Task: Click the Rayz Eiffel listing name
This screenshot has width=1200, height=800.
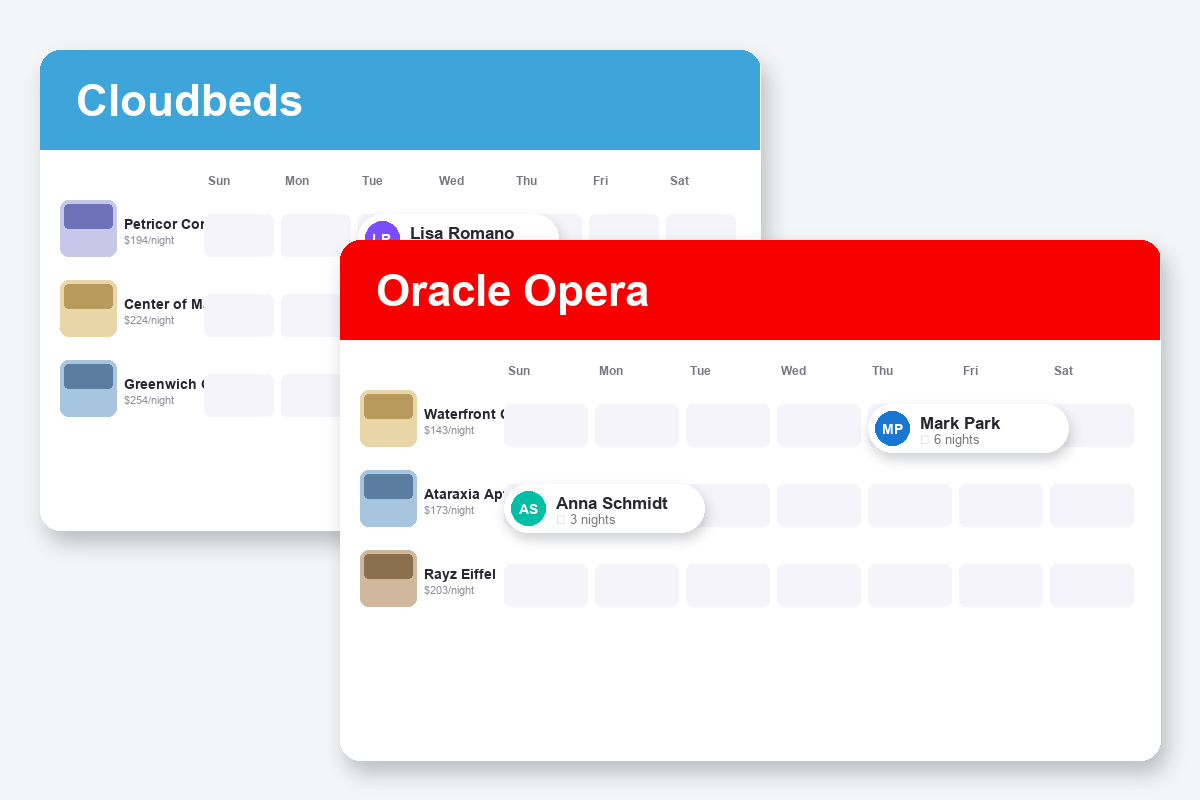Action: click(x=460, y=574)
